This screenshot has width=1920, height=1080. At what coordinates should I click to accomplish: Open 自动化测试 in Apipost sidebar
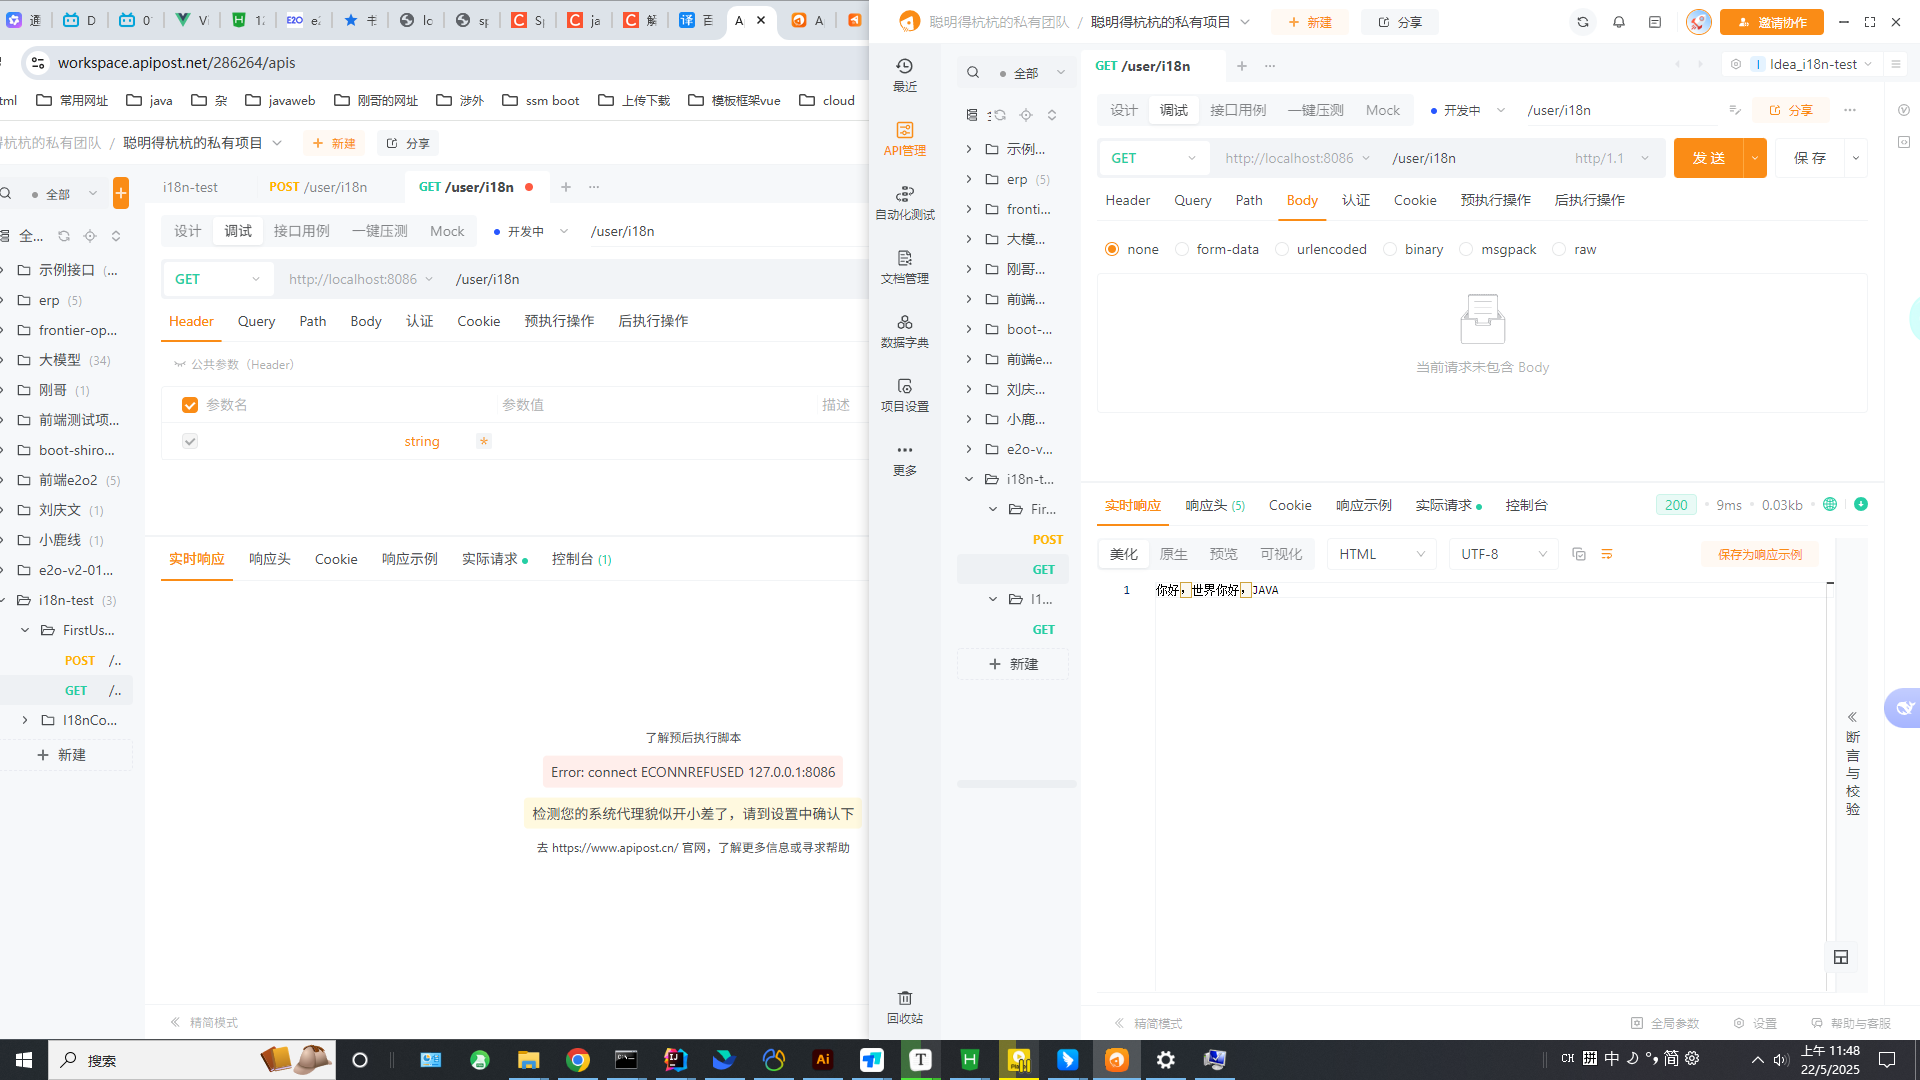coord(904,203)
